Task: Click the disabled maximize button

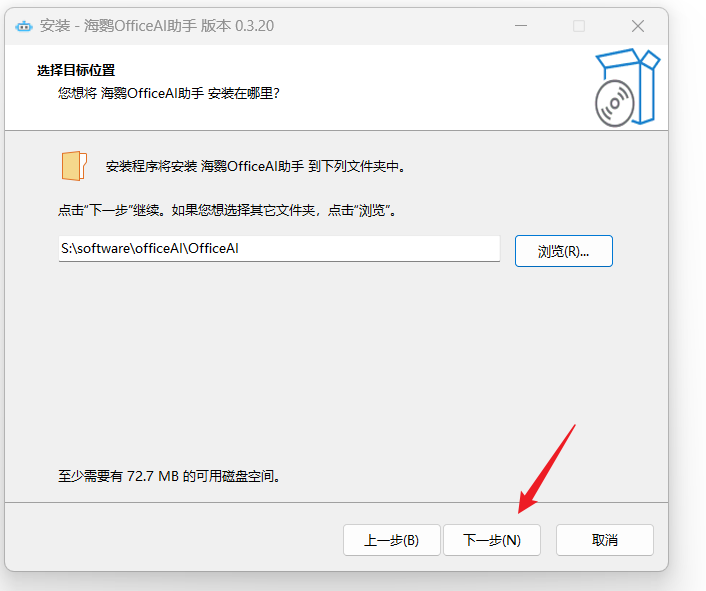Action: click(x=579, y=26)
